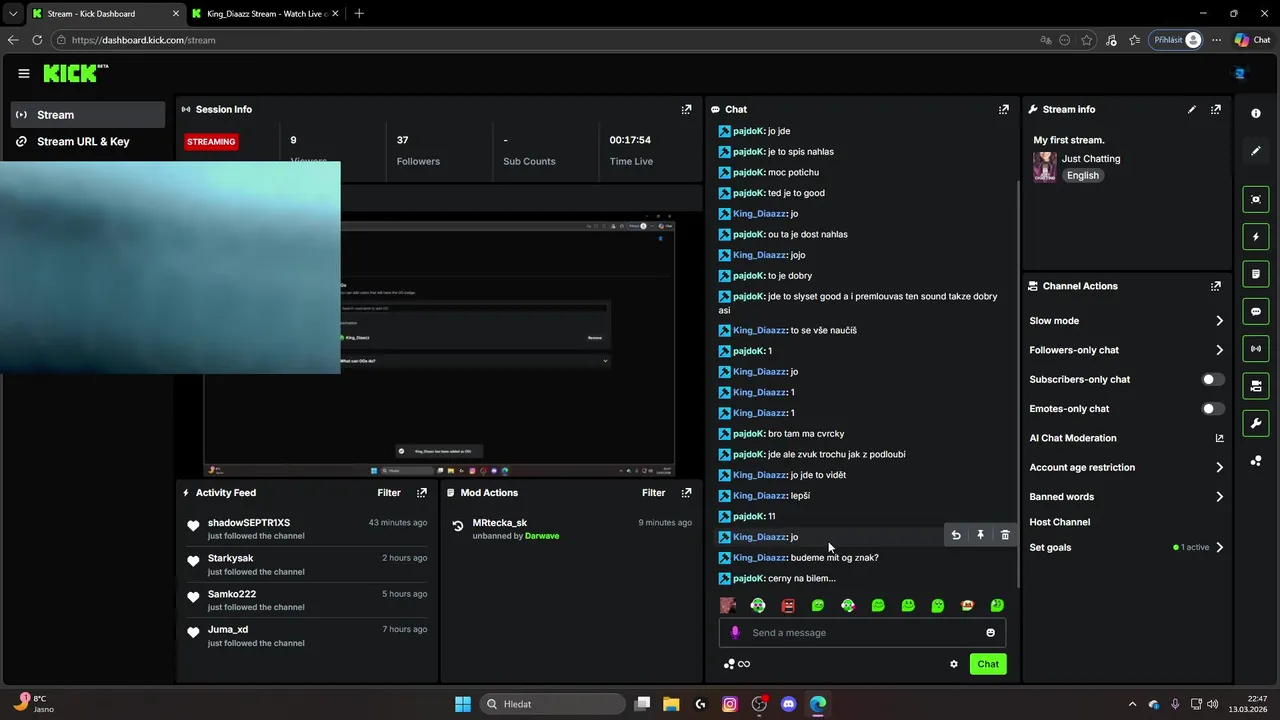The image size is (1280, 720).
Task: Expand Slow mode options
Action: pyautogui.click(x=1126, y=321)
